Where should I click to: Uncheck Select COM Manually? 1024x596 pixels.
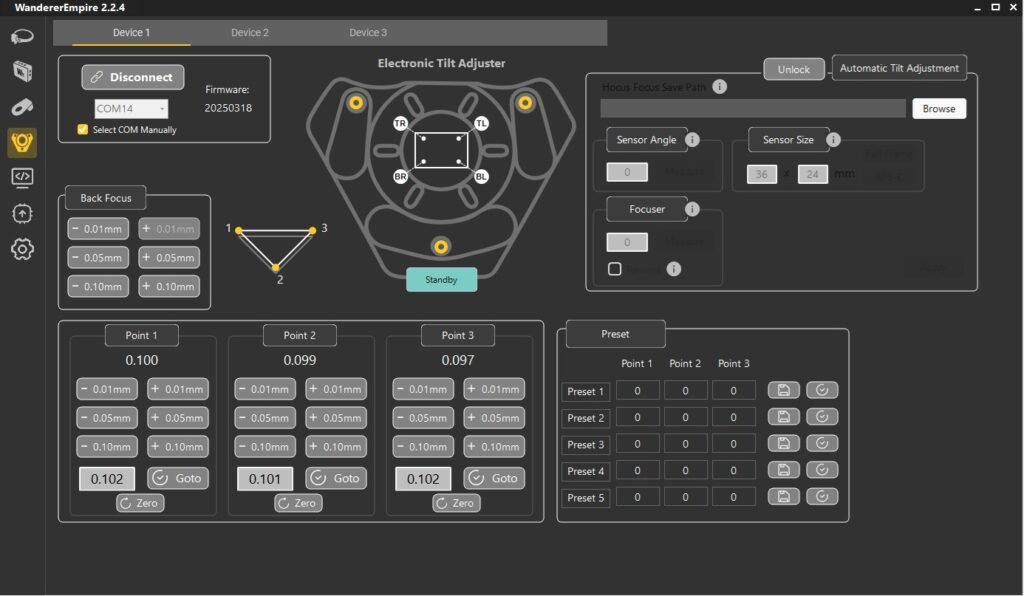(82, 129)
